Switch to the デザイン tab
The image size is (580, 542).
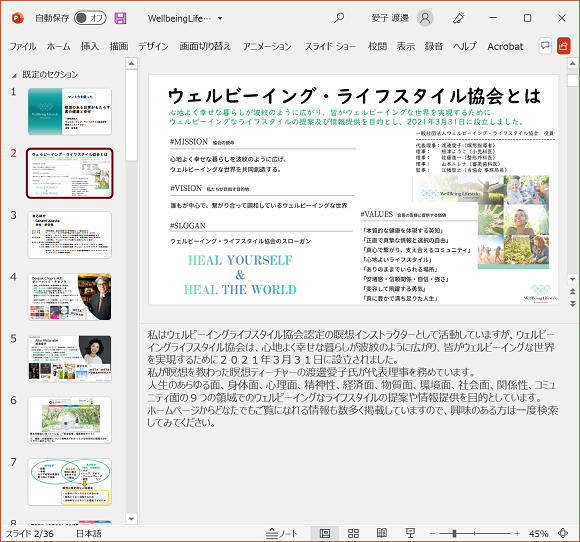(154, 46)
